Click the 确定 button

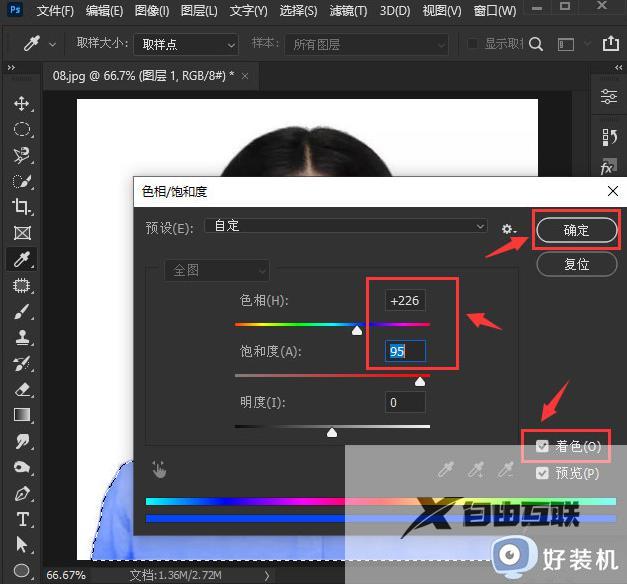(x=576, y=230)
